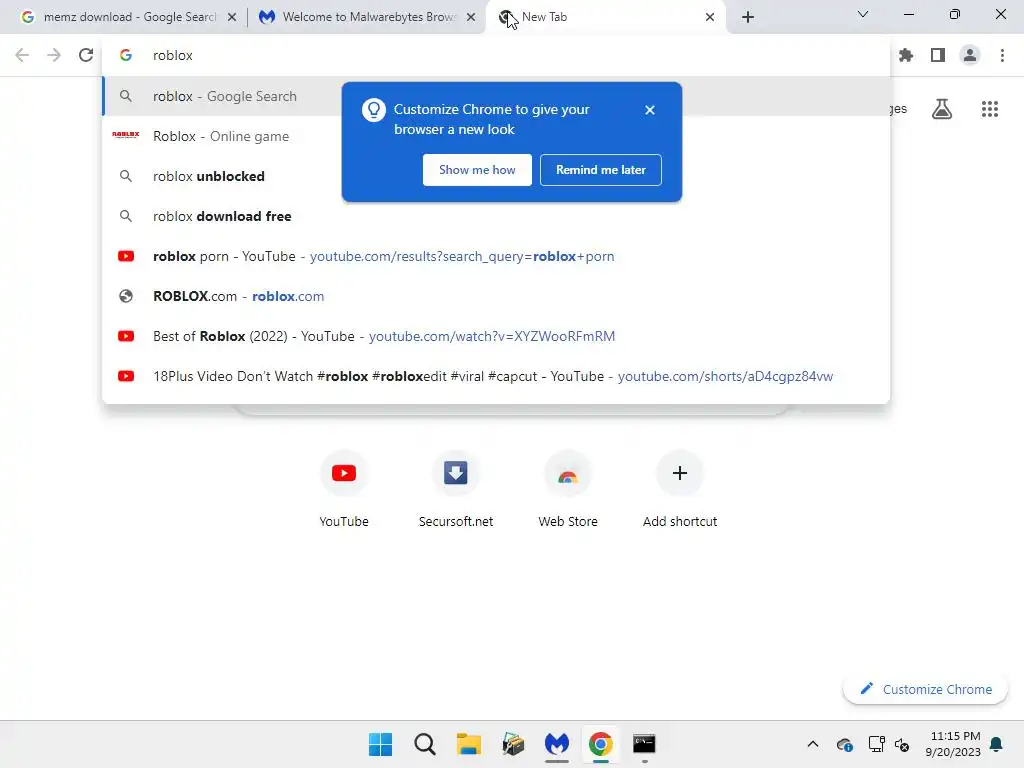
Task: Toggle the Chrome side panel icon
Action: (938, 56)
